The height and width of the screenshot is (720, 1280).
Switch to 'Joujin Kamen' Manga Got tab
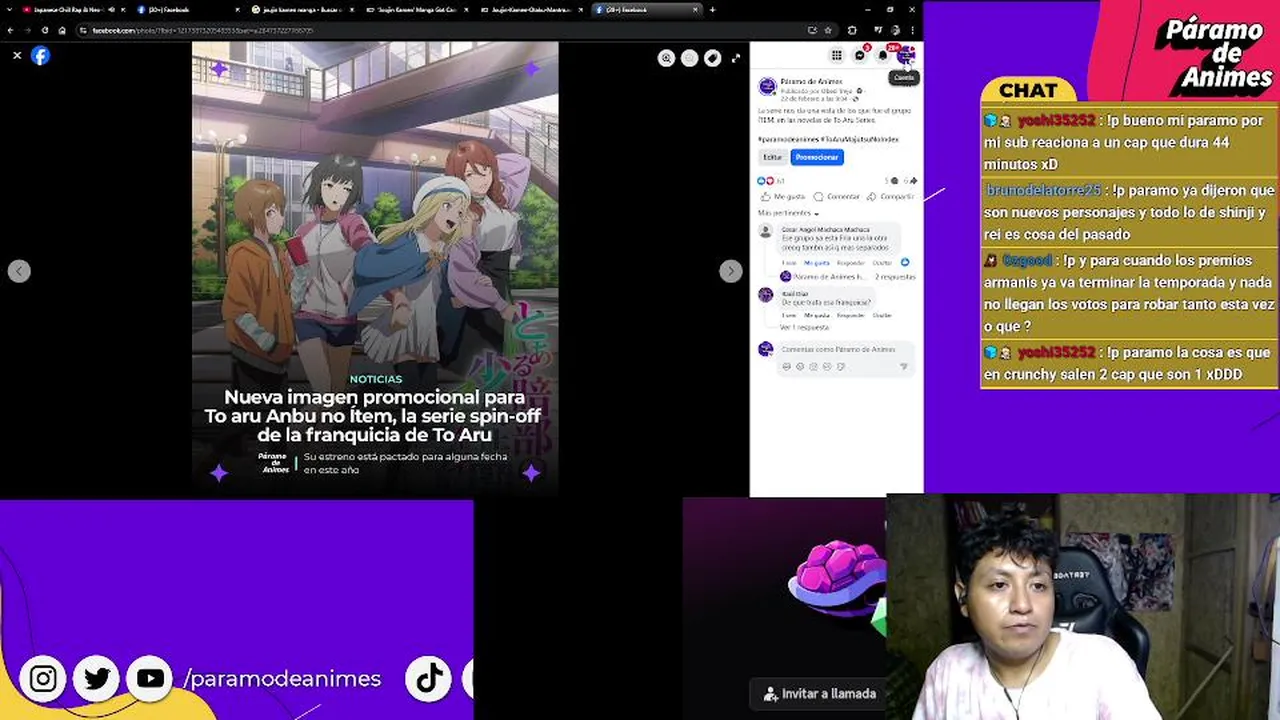point(416,9)
